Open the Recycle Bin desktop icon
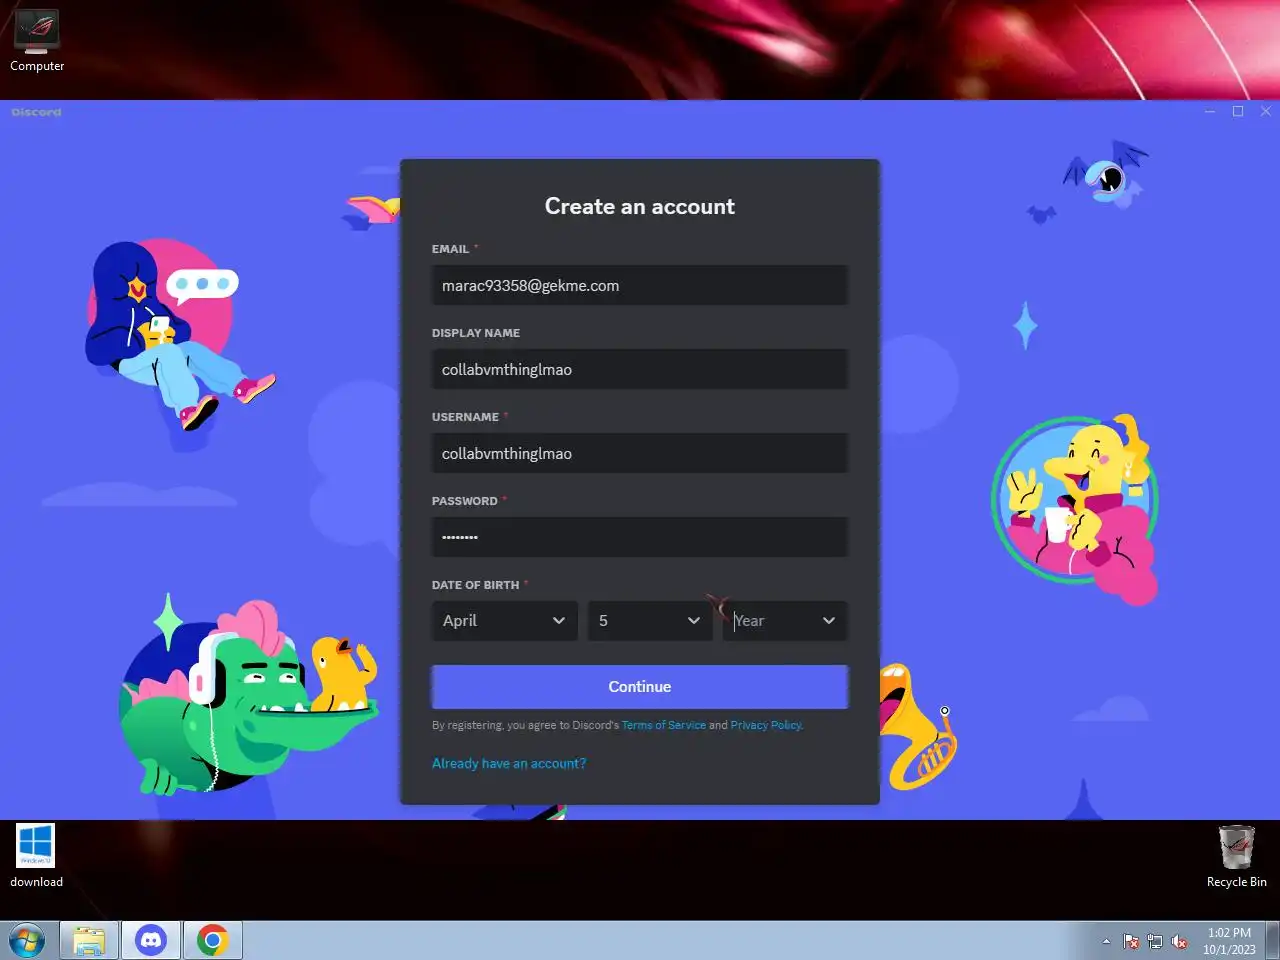This screenshot has width=1280, height=960. point(1236,856)
